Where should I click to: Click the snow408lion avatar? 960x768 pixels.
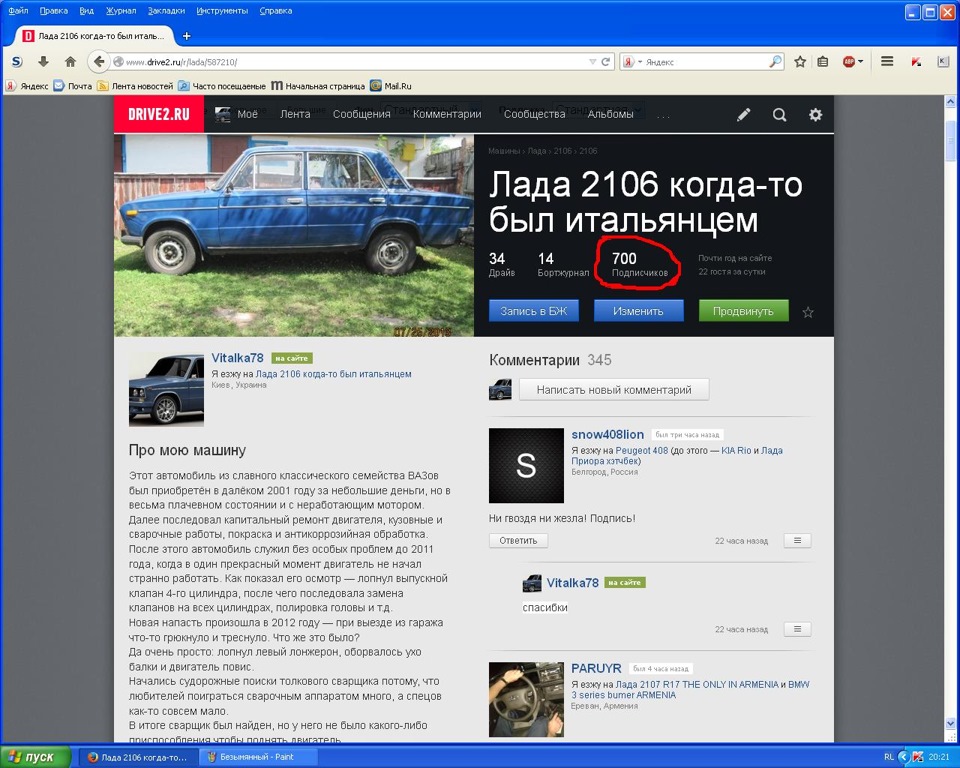[526, 465]
